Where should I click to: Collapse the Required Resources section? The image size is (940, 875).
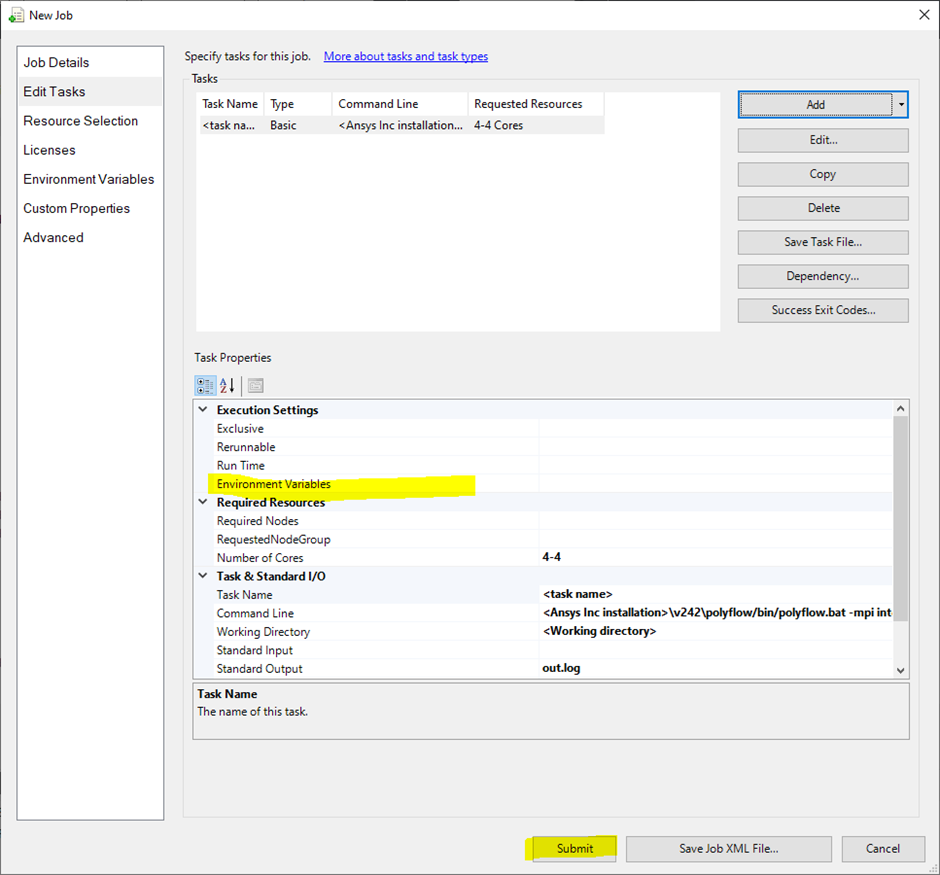point(204,503)
